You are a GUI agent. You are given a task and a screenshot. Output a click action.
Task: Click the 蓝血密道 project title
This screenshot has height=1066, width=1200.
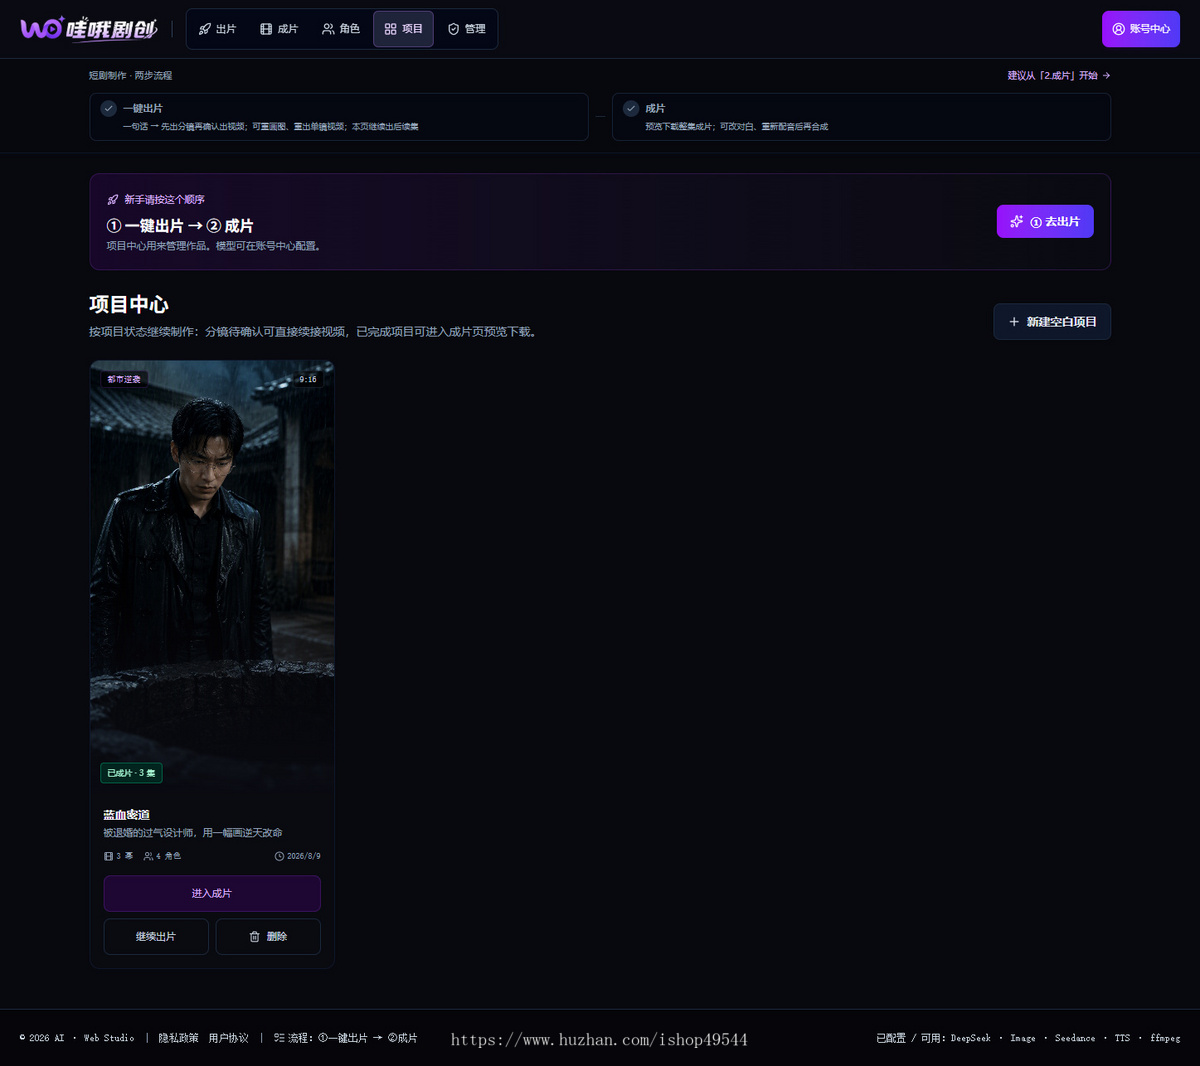tap(127, 815)
